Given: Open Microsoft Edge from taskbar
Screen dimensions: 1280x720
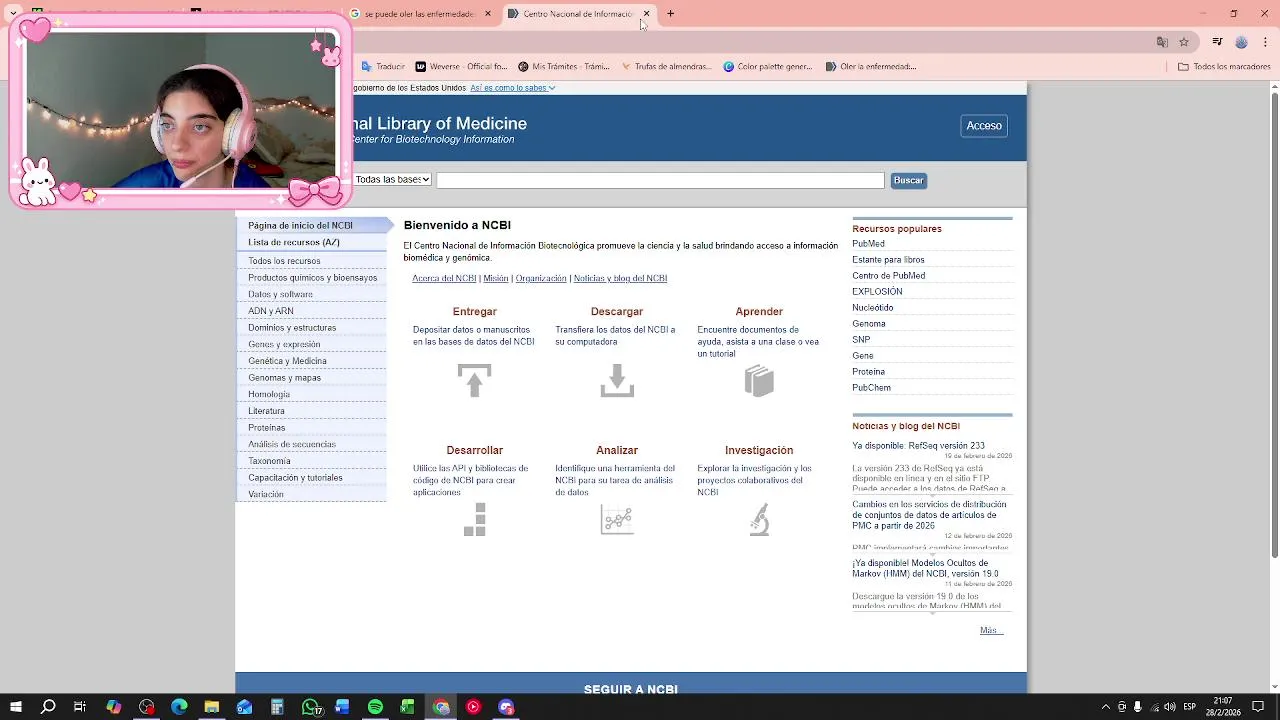Looking at the screenshot, I should [x=179, y=707].
